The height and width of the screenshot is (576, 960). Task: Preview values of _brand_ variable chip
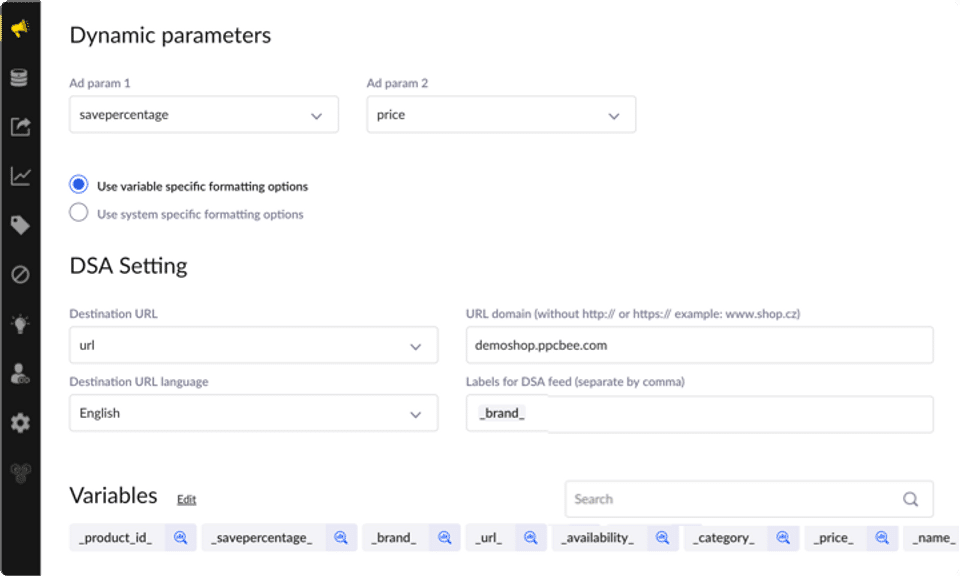point(444,537)
